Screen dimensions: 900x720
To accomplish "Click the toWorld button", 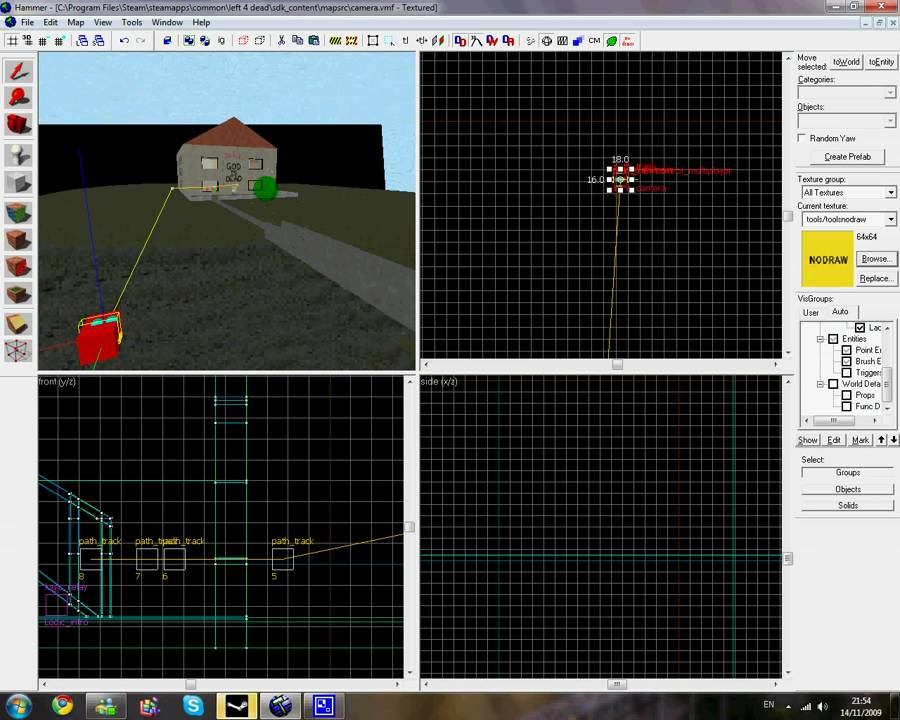I will pos(846,61).
